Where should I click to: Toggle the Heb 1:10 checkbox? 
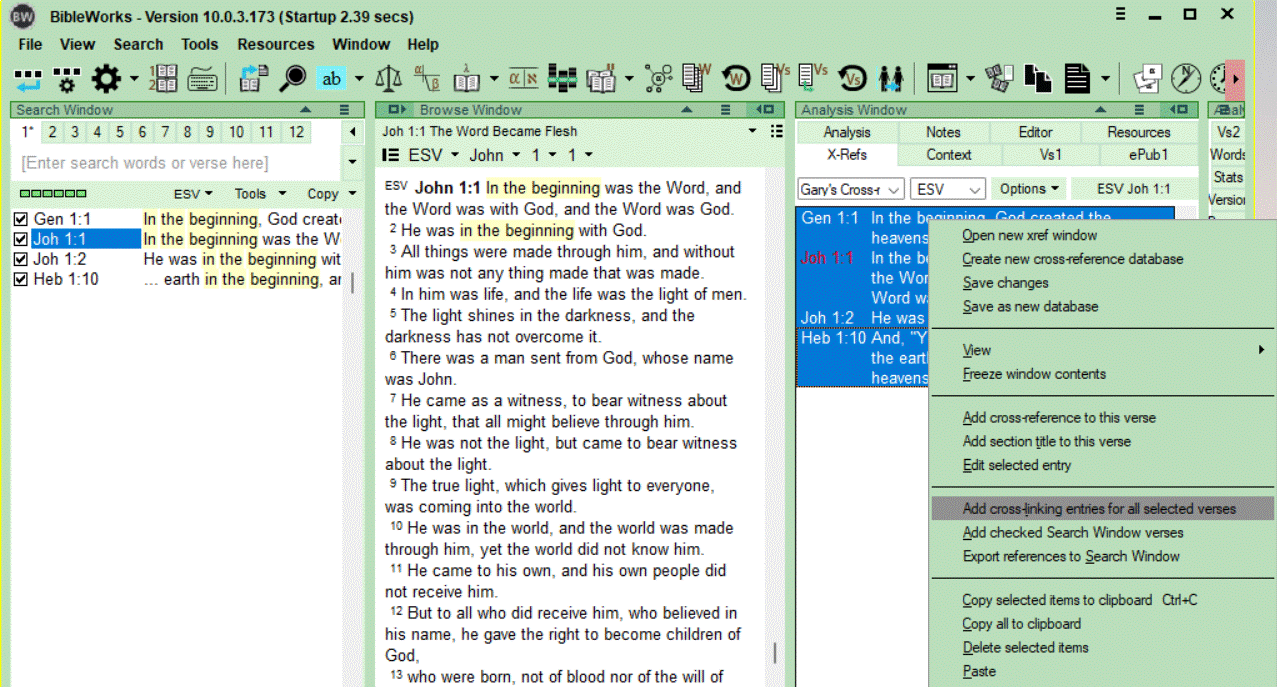tap(20, 279)
